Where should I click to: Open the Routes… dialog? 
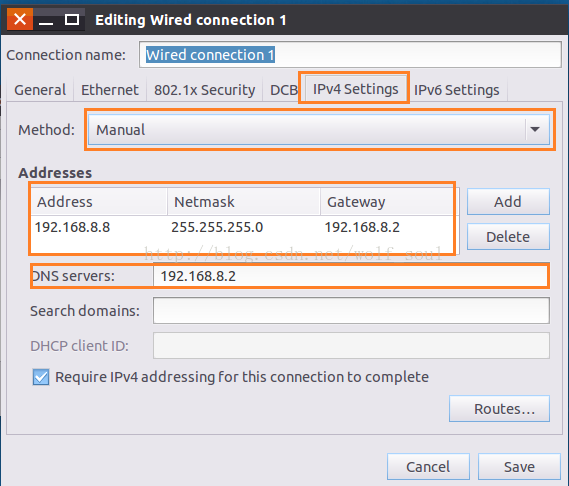click(499, 409)
